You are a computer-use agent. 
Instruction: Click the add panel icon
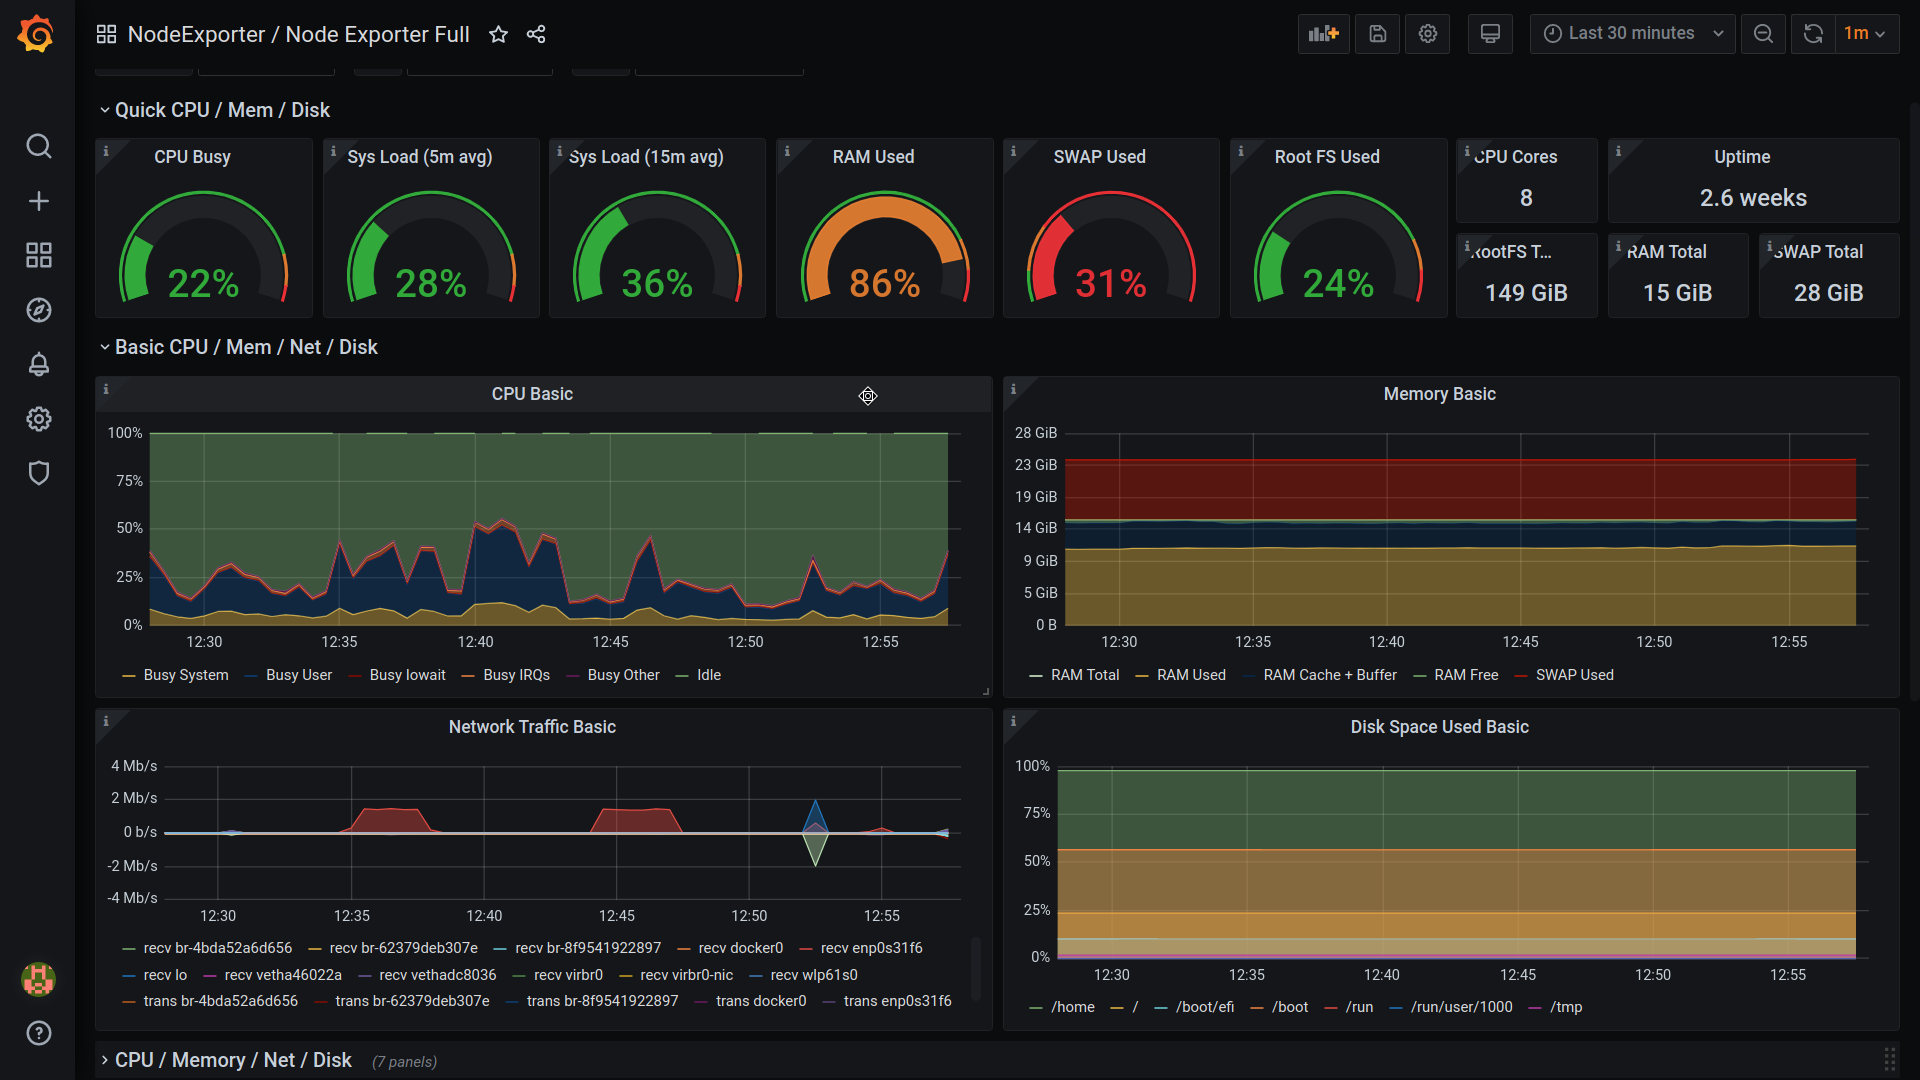pyautogui.click(x=1325, y=33)
